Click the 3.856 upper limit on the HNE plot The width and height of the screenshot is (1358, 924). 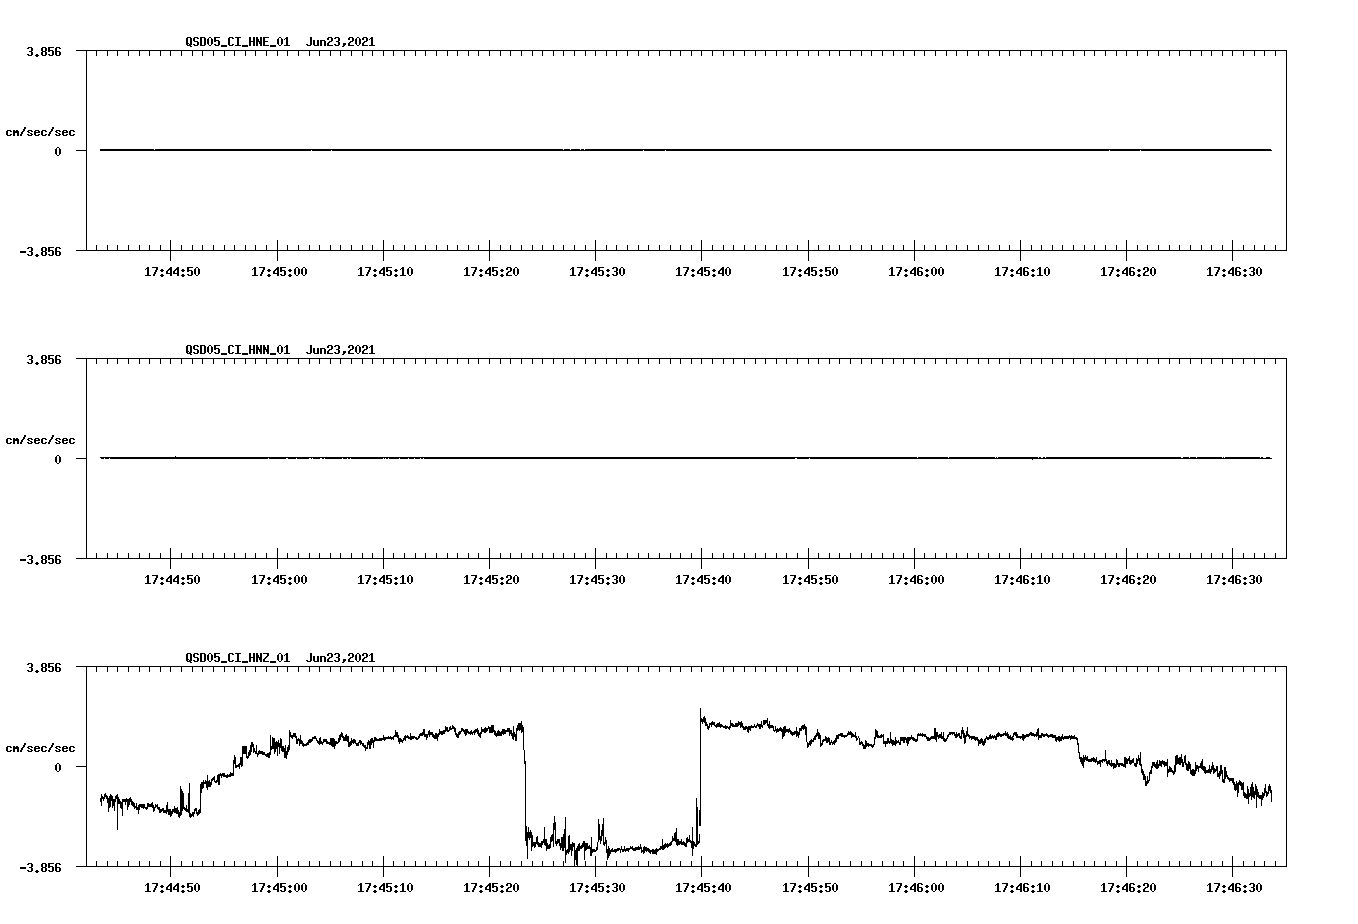tap(43, 51)
